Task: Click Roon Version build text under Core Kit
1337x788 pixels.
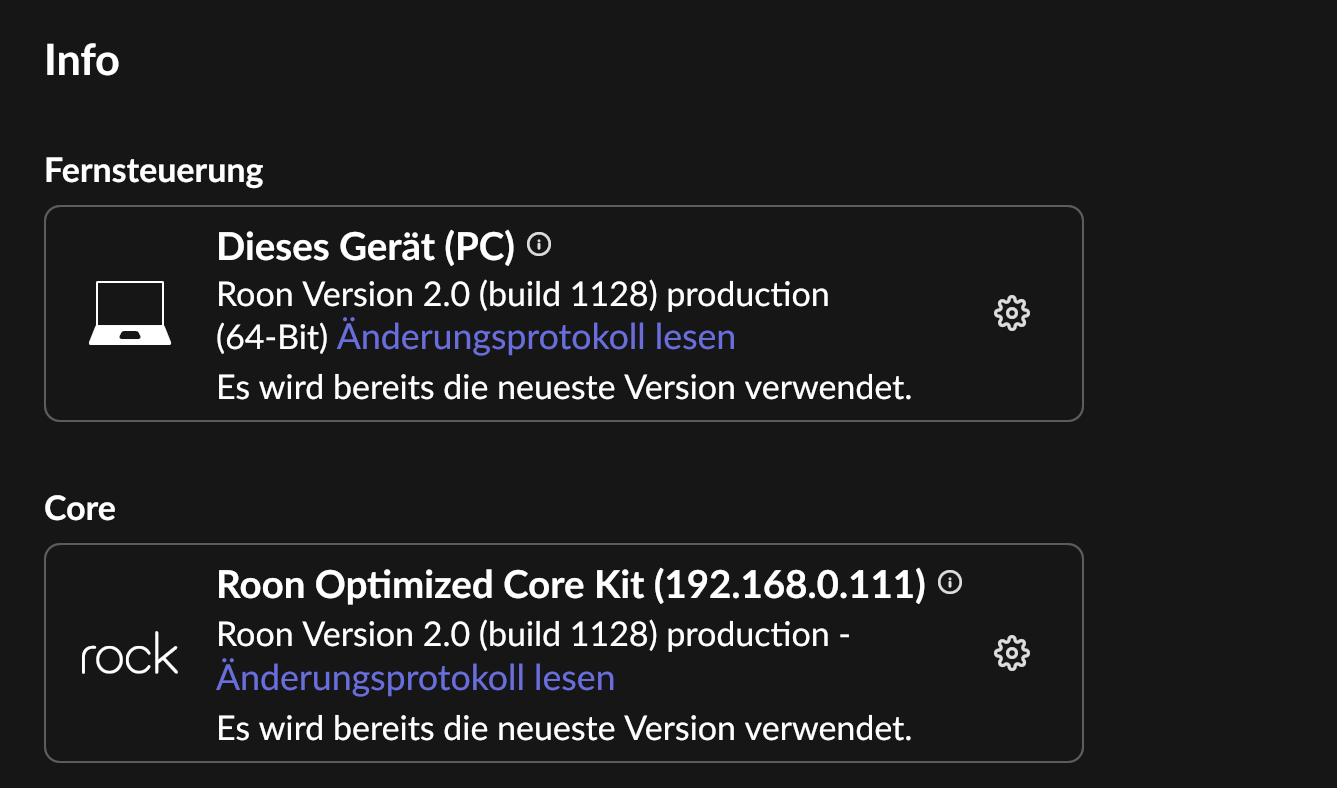Action: click(x=440, y=635)
